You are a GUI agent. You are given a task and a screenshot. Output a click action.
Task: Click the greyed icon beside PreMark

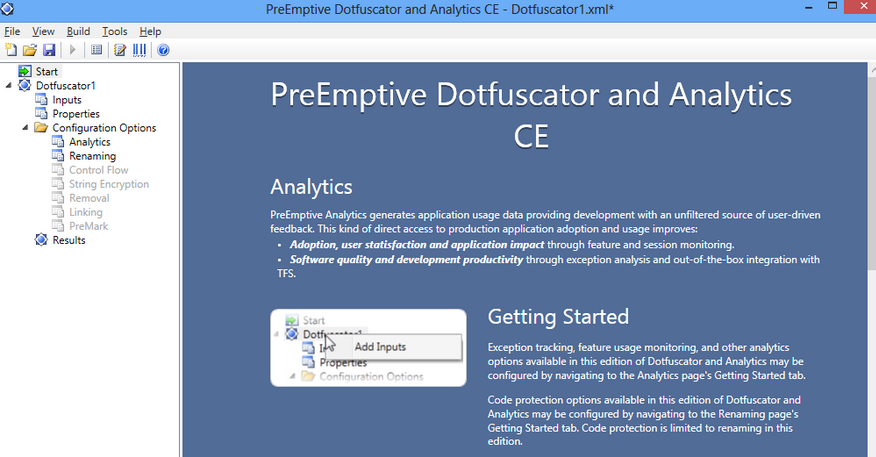[x=58, y=226]
